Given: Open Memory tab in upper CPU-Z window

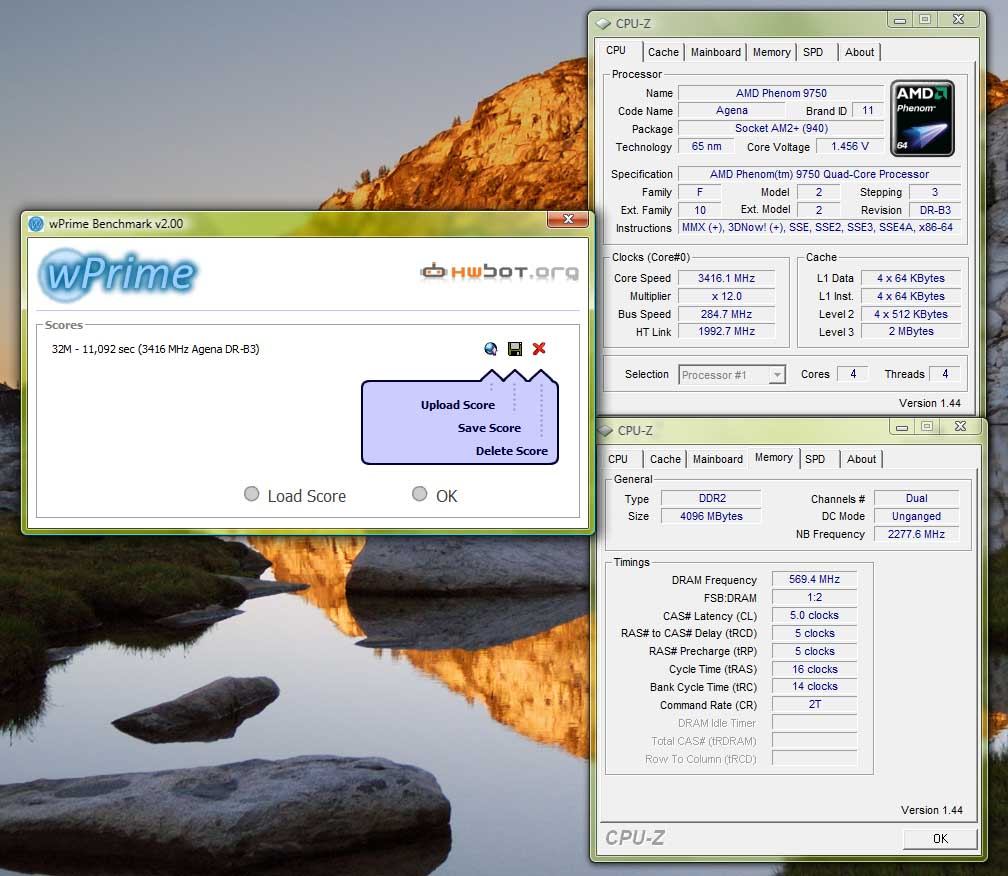Looking at the screenshot, I should 771,52.
